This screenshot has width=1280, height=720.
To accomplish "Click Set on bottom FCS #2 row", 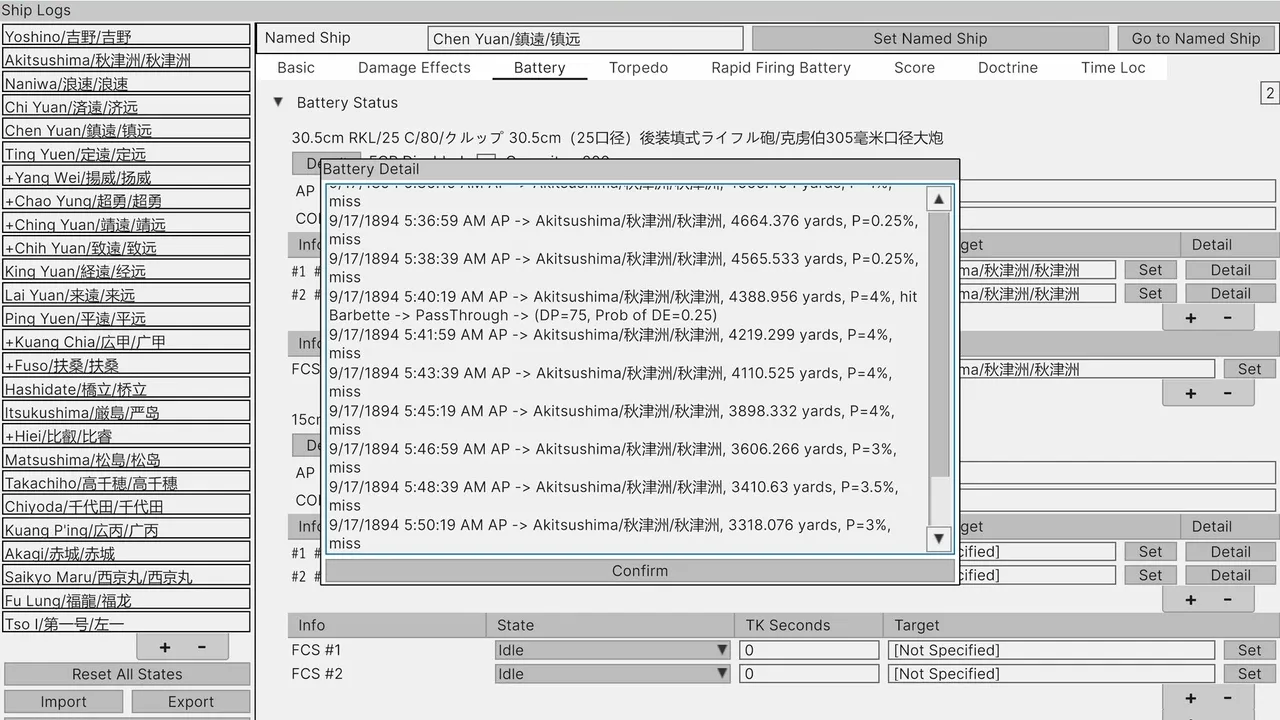I will (x=1250, y=674).
